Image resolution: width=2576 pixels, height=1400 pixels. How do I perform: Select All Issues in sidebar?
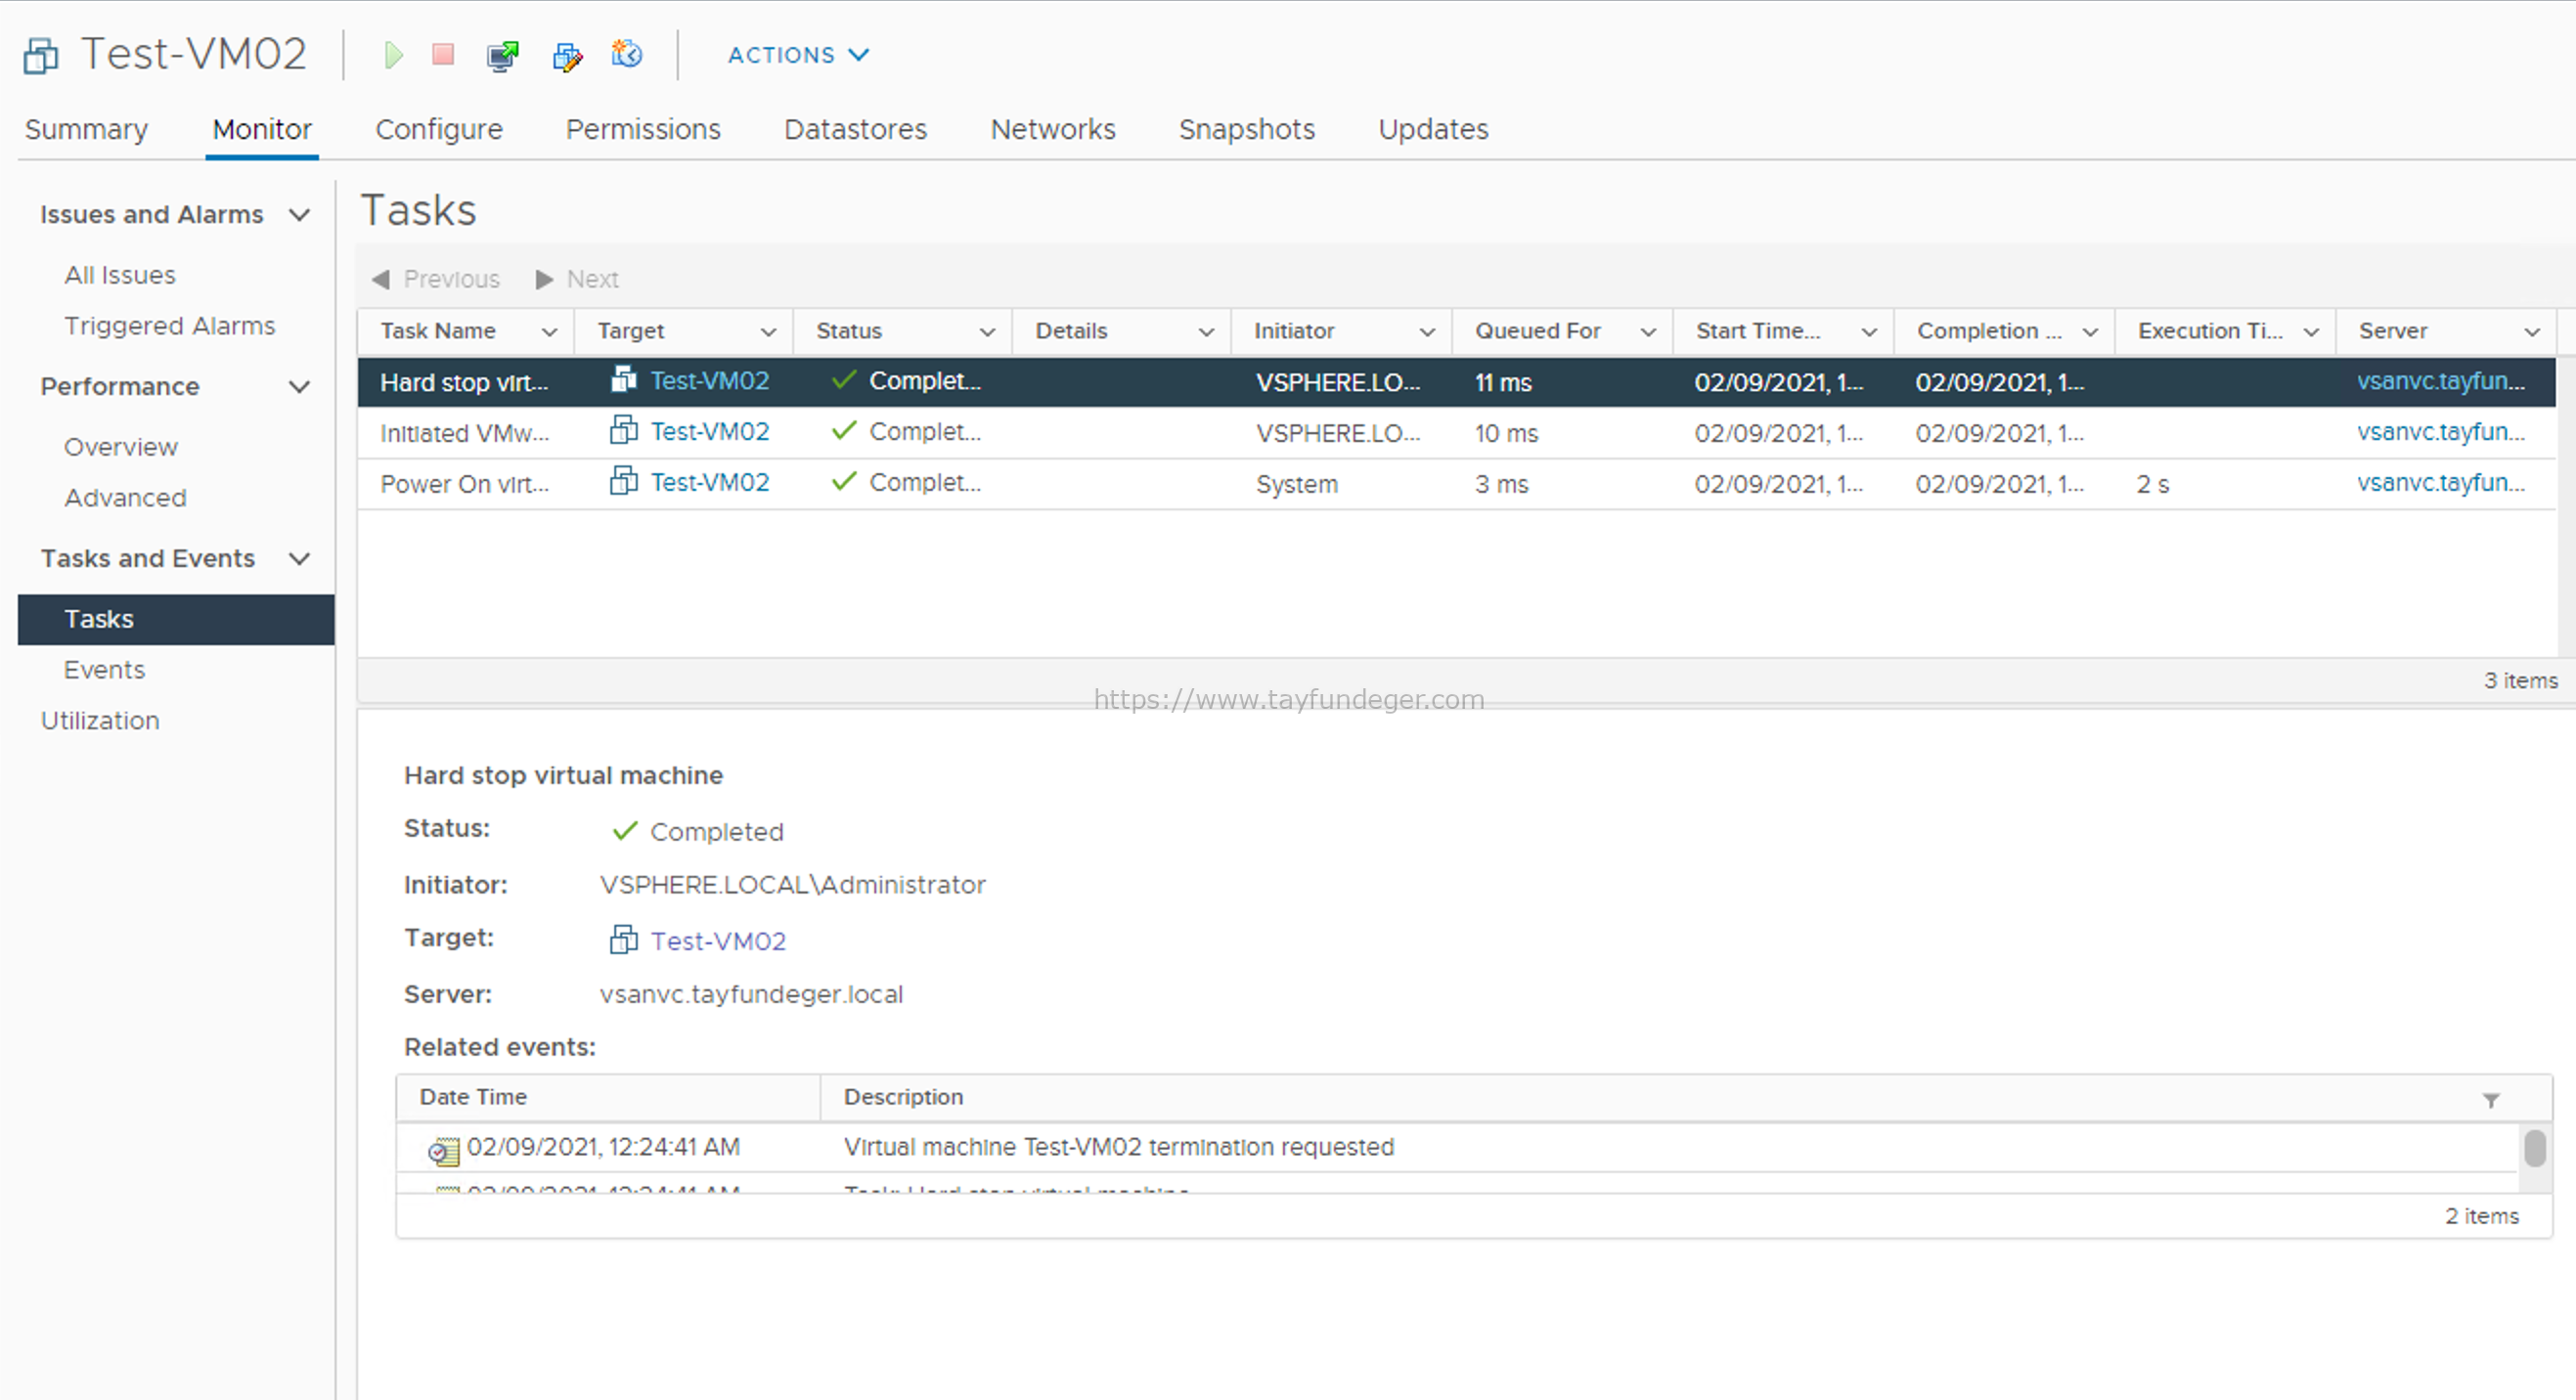click(120, 275)
